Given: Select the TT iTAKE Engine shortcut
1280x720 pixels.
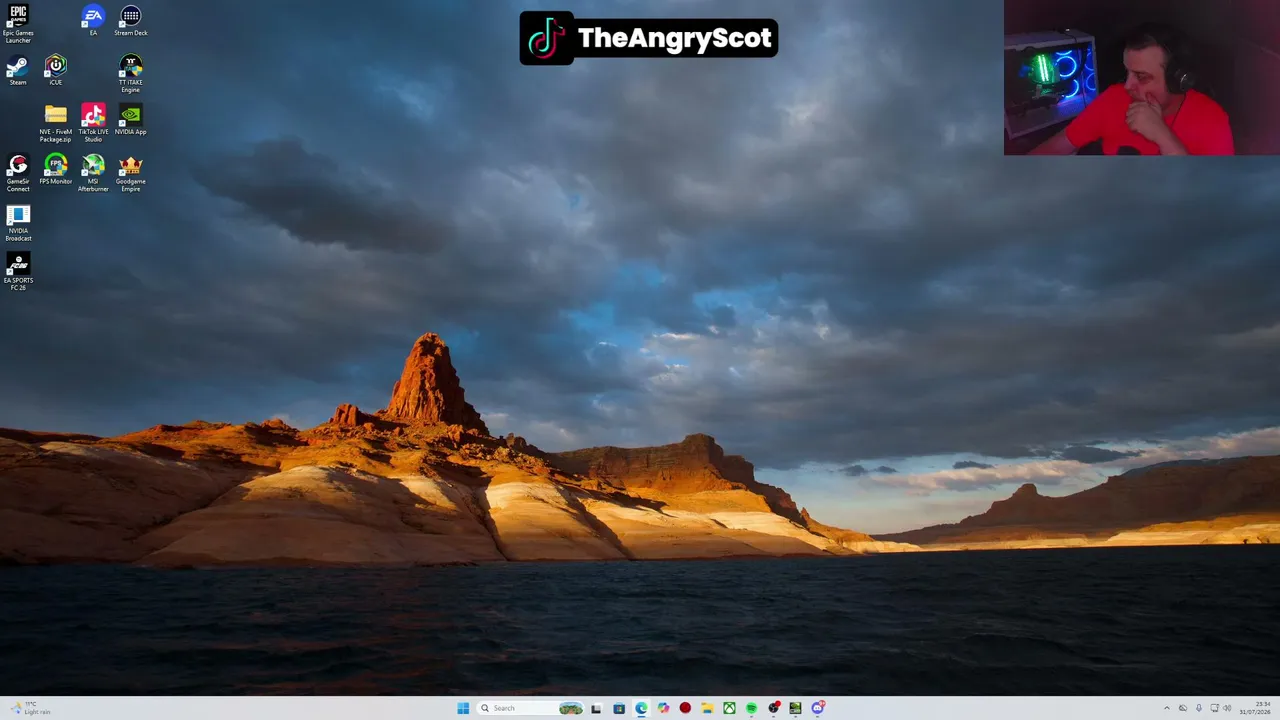Looking at the screenshot, I should (x=131, y=74).
